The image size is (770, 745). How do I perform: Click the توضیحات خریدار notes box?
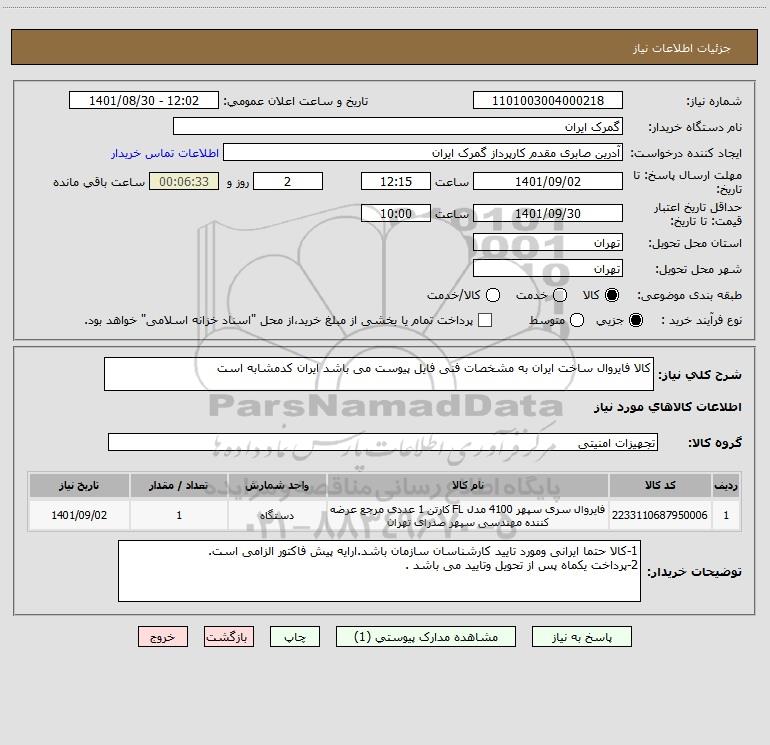(x=379, y=571)
